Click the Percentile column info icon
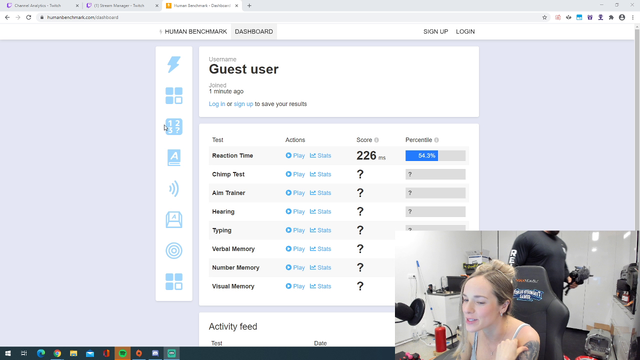The image size is (640, 360). [436, 140]
